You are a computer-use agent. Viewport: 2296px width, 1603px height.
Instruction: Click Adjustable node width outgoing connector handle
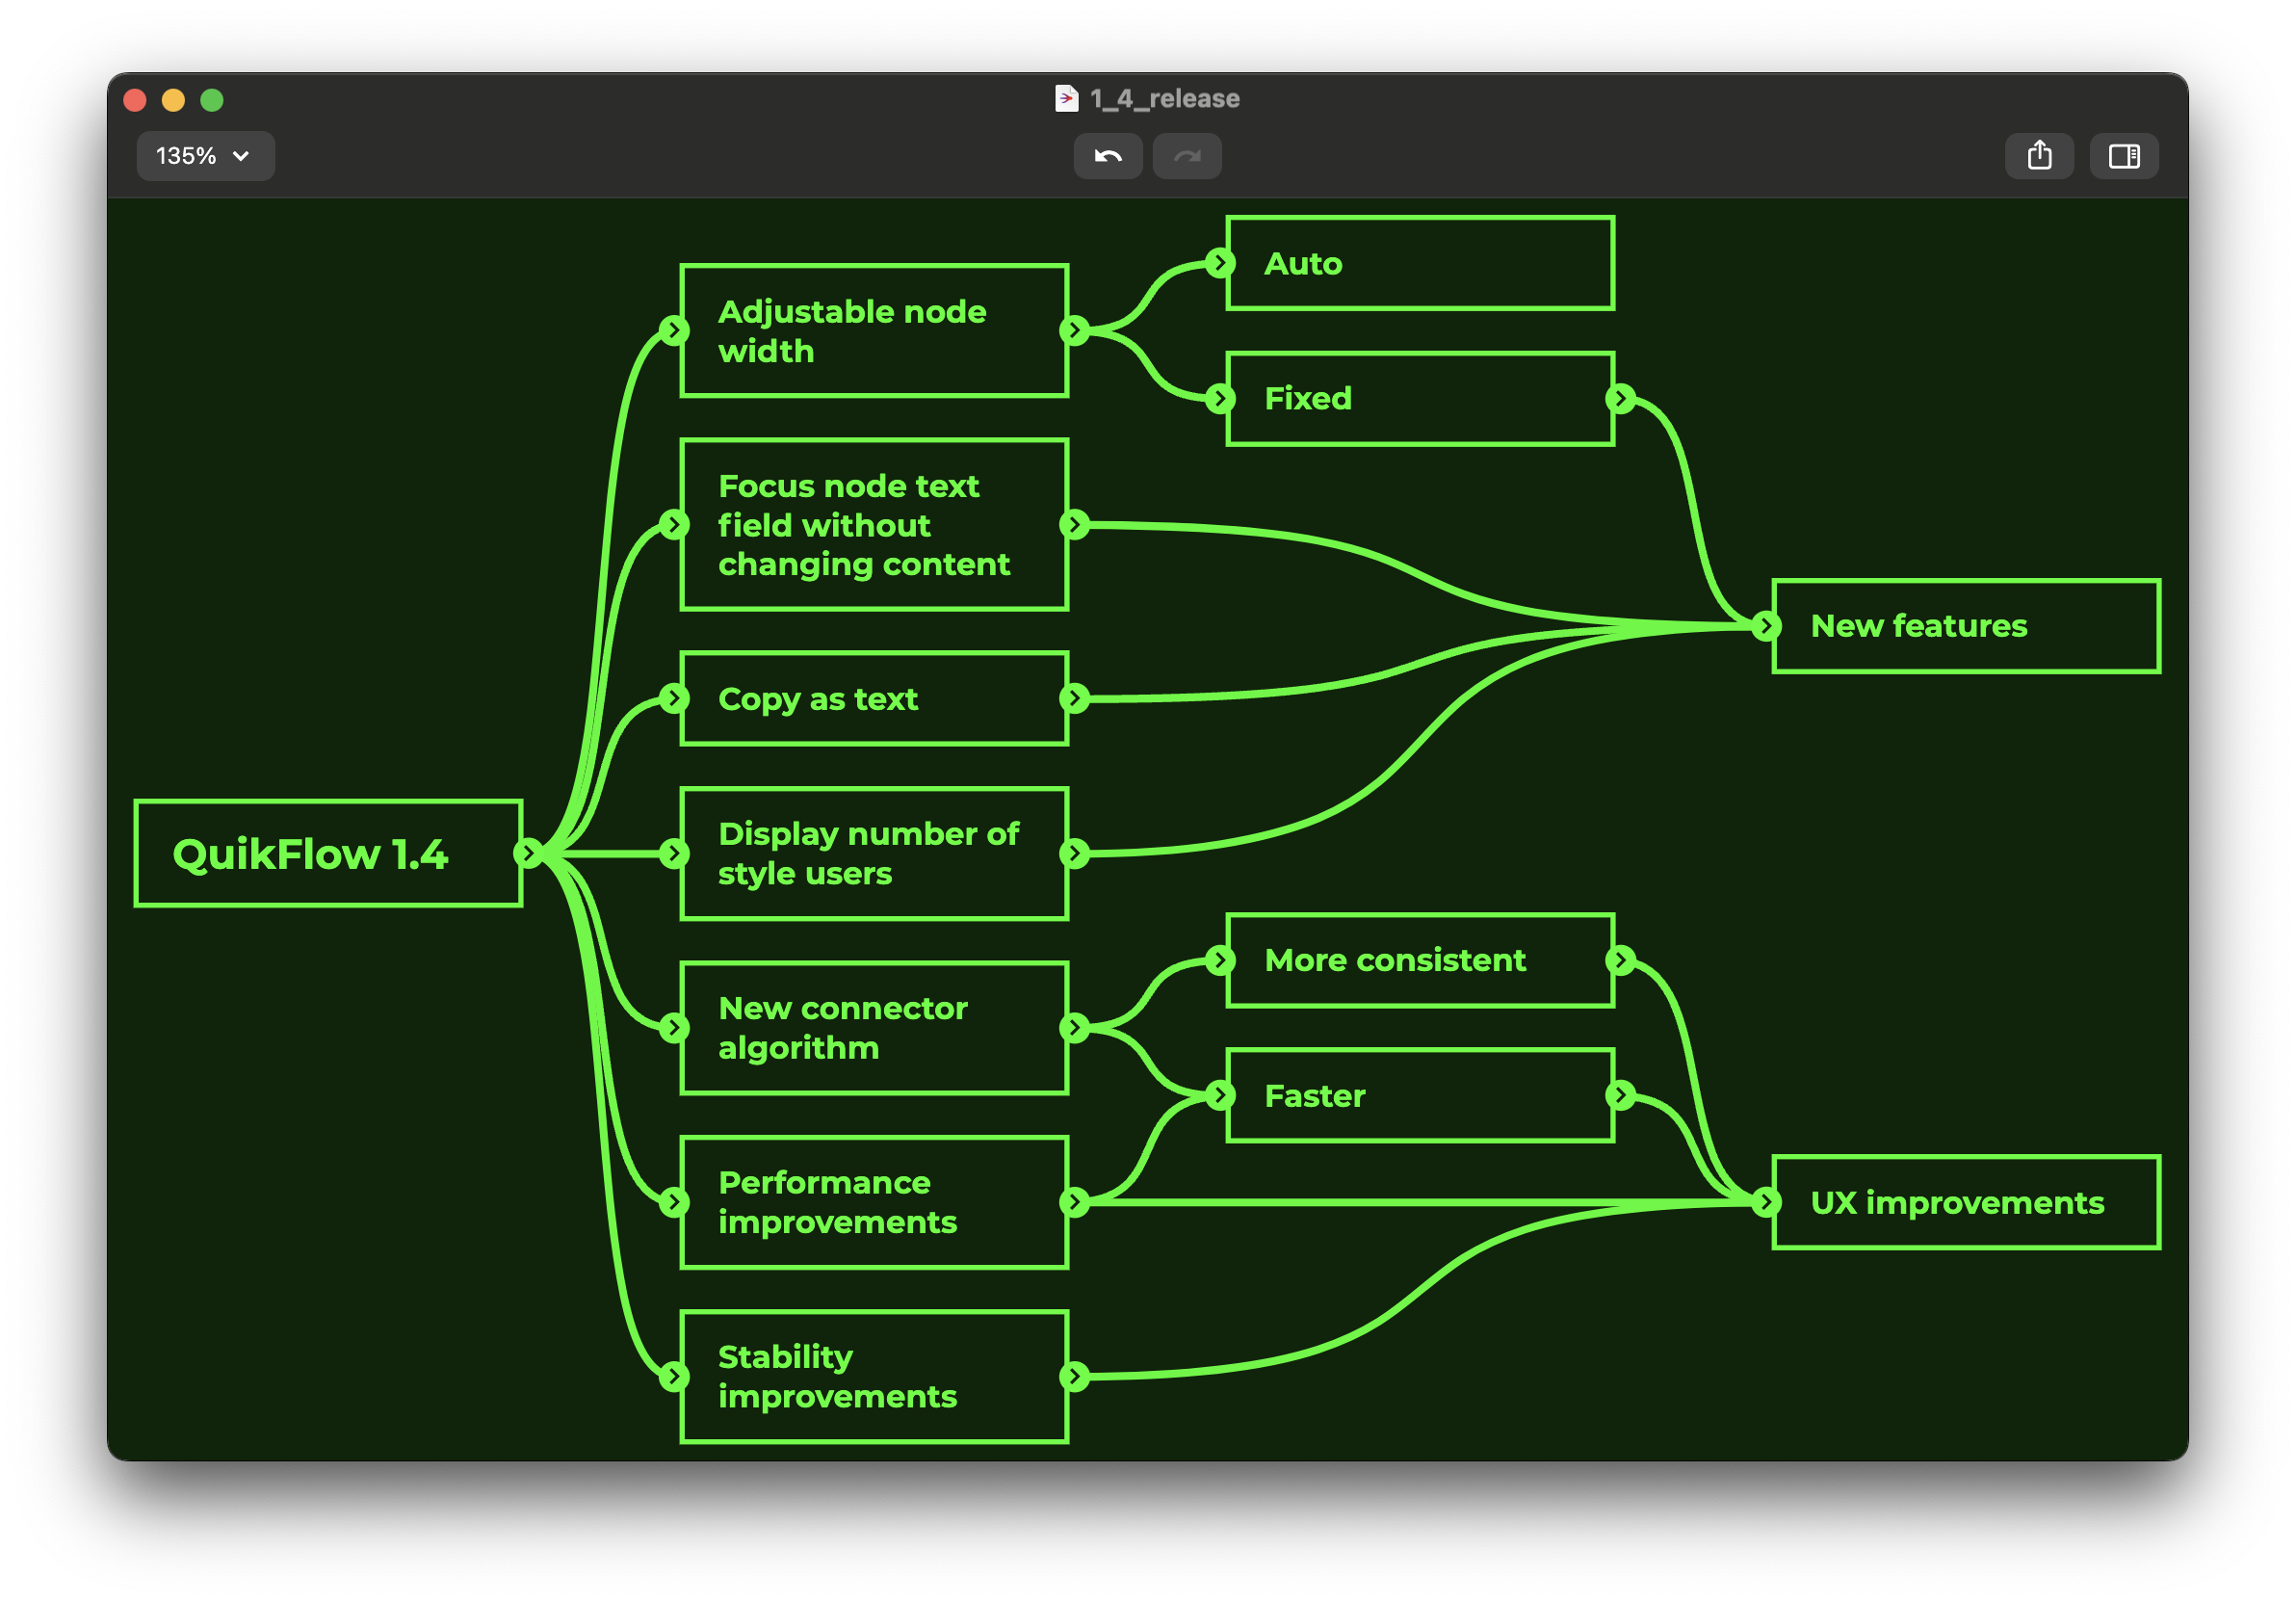click(x=1074, y=331)
